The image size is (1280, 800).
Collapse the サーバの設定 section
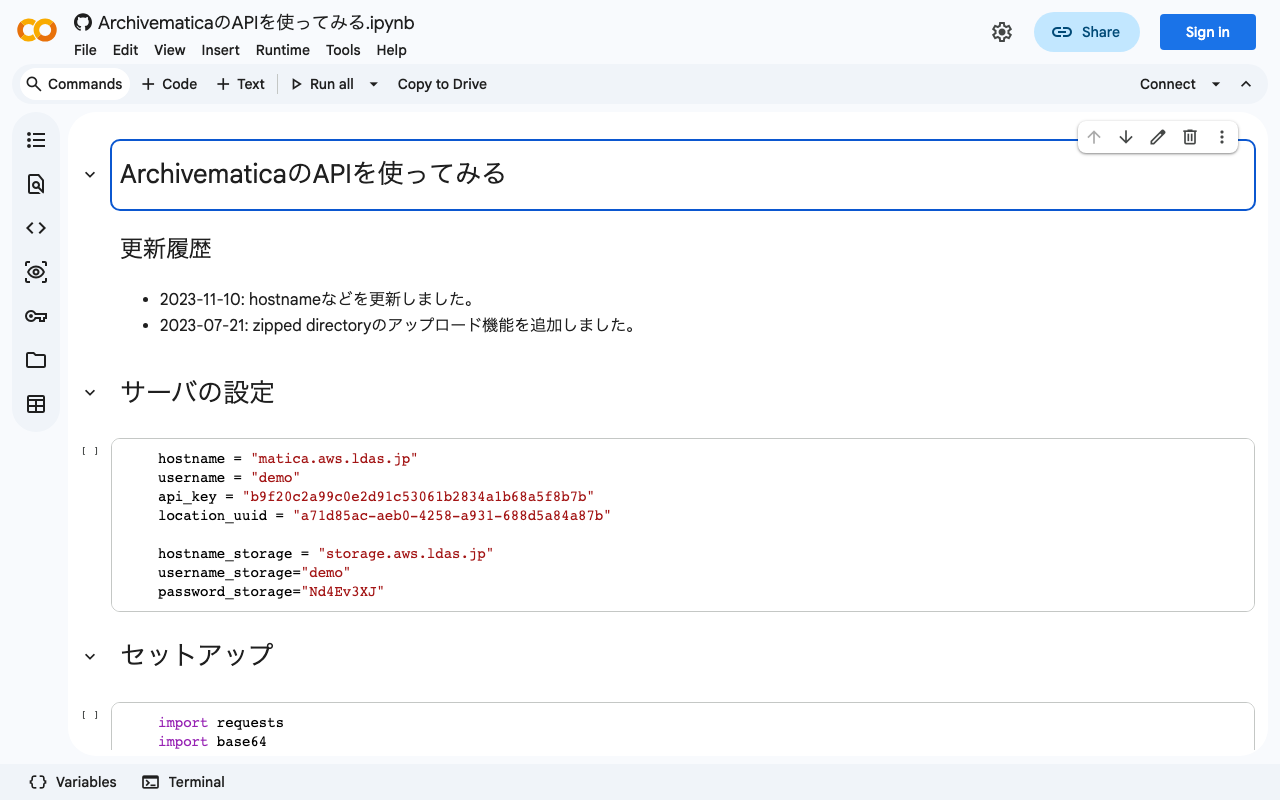click(89, 392)
